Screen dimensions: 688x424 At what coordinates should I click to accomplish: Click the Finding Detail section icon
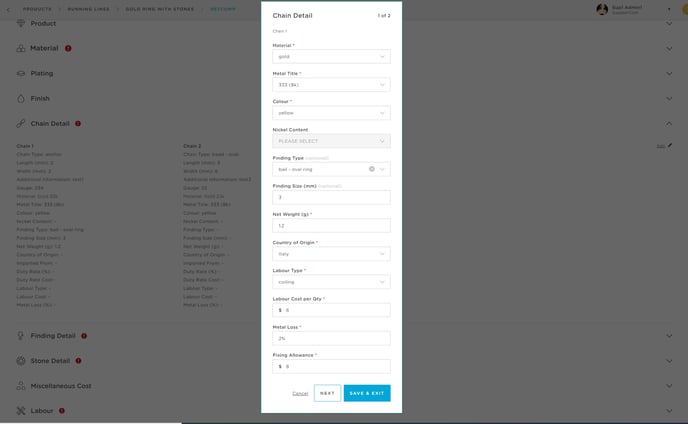21,336
